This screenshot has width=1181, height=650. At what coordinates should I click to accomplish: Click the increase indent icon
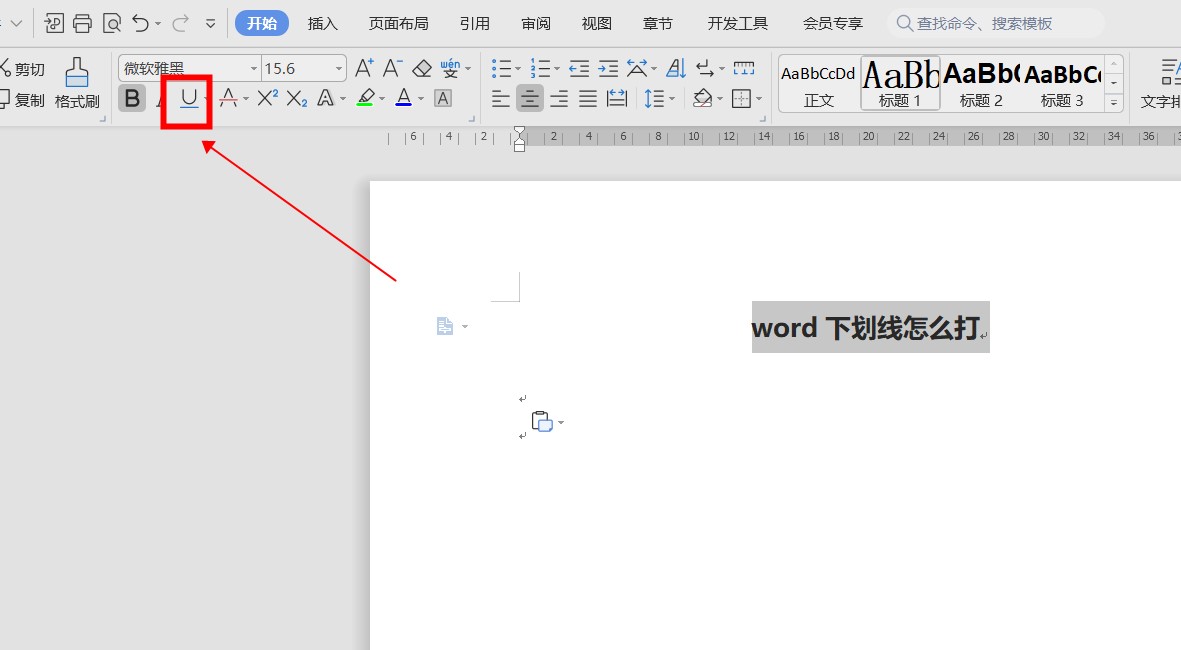608,68
